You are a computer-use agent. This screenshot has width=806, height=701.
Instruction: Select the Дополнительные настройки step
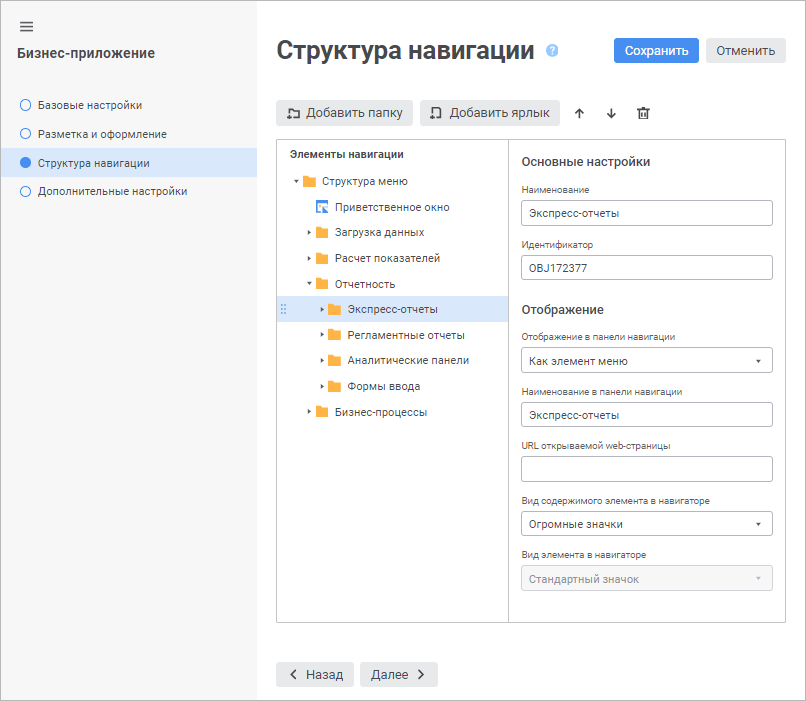click(x=112, y=191)
